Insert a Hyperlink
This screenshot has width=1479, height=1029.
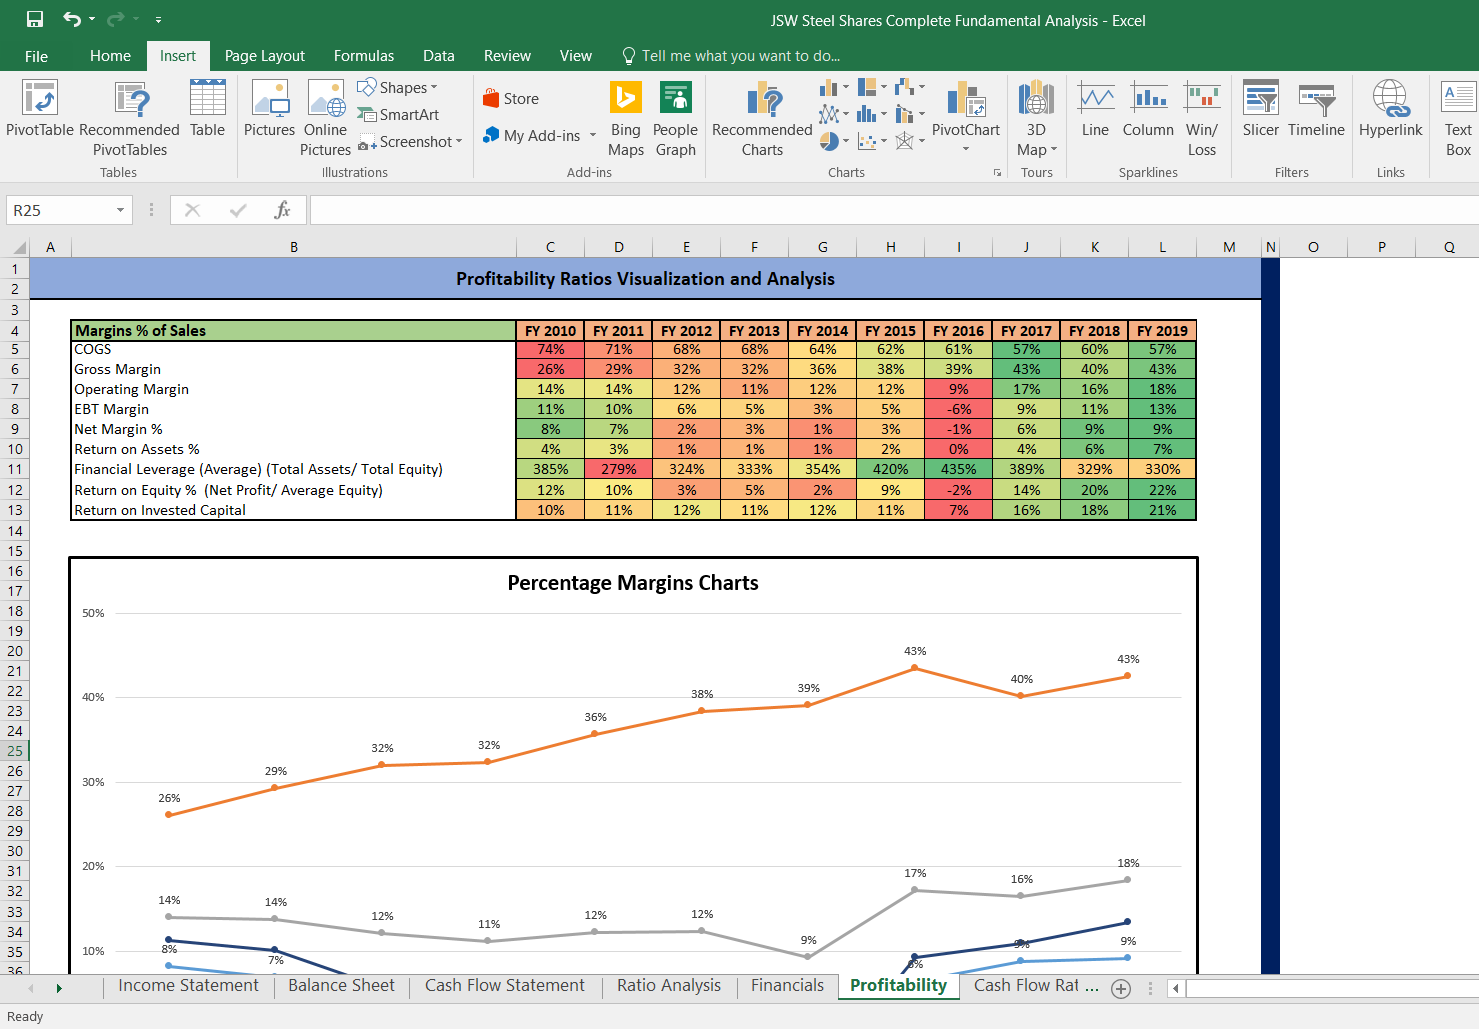click(1391, 108)
